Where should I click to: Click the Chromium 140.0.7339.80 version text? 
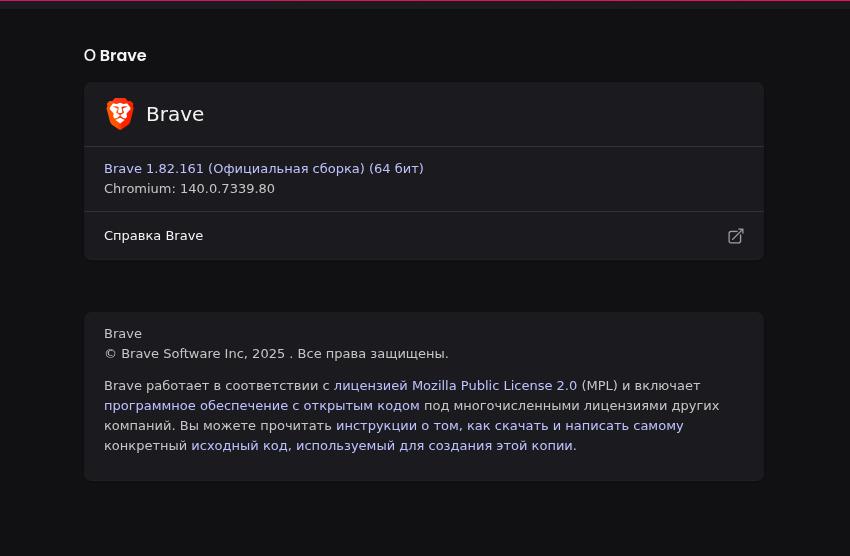(189, 188)
